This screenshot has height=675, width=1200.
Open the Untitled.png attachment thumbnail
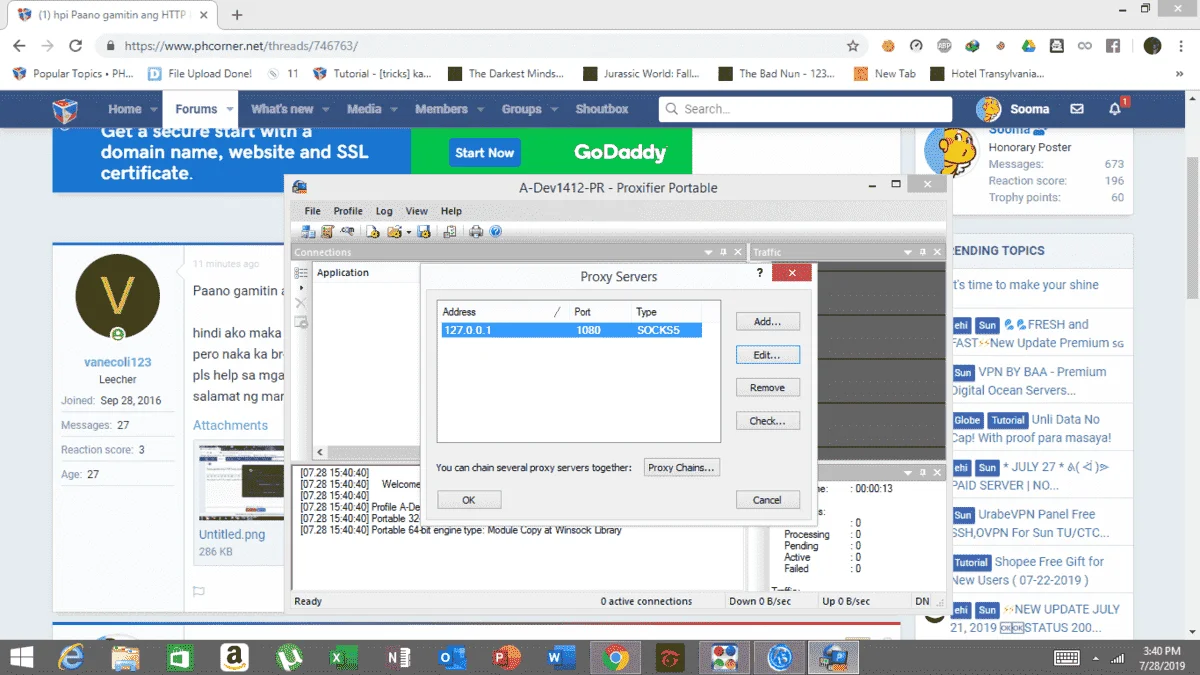241,484
